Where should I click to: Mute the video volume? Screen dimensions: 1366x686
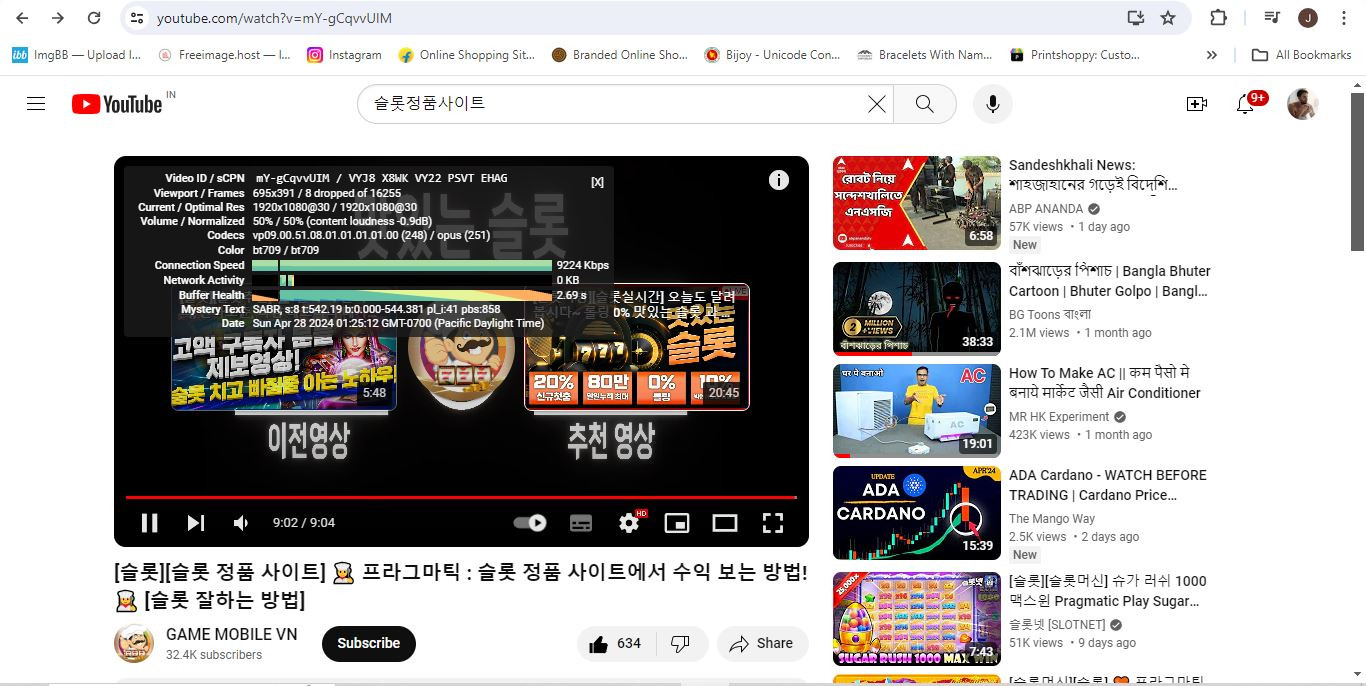[x=241, y=523]
